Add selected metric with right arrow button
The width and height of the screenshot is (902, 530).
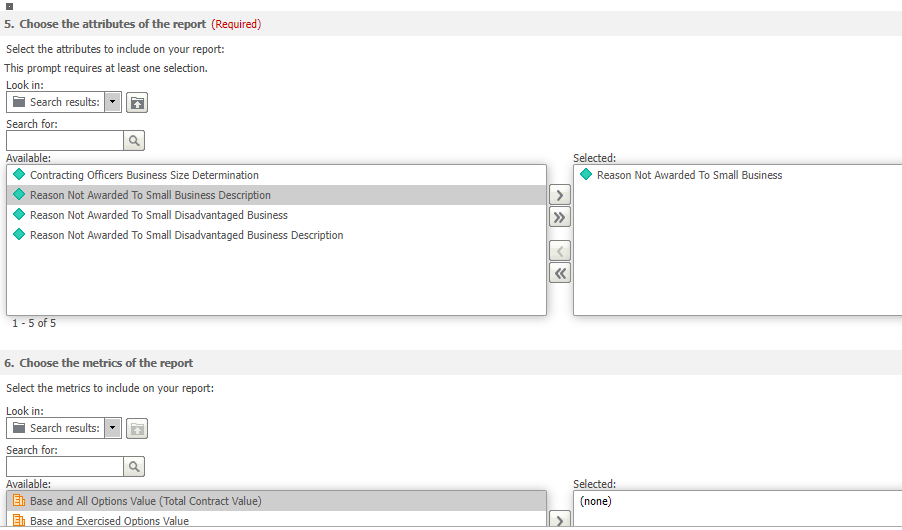(x=560, y=520)
